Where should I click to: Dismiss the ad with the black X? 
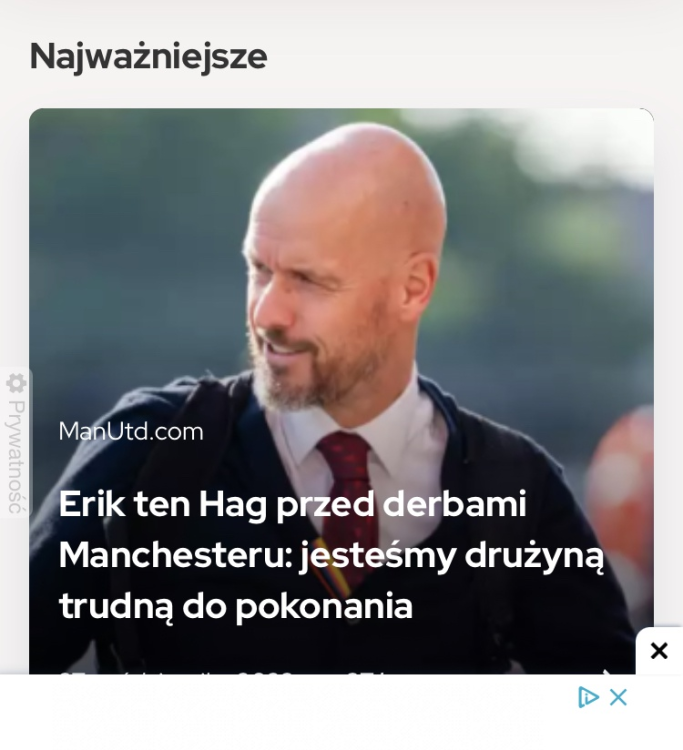[659, 651]
